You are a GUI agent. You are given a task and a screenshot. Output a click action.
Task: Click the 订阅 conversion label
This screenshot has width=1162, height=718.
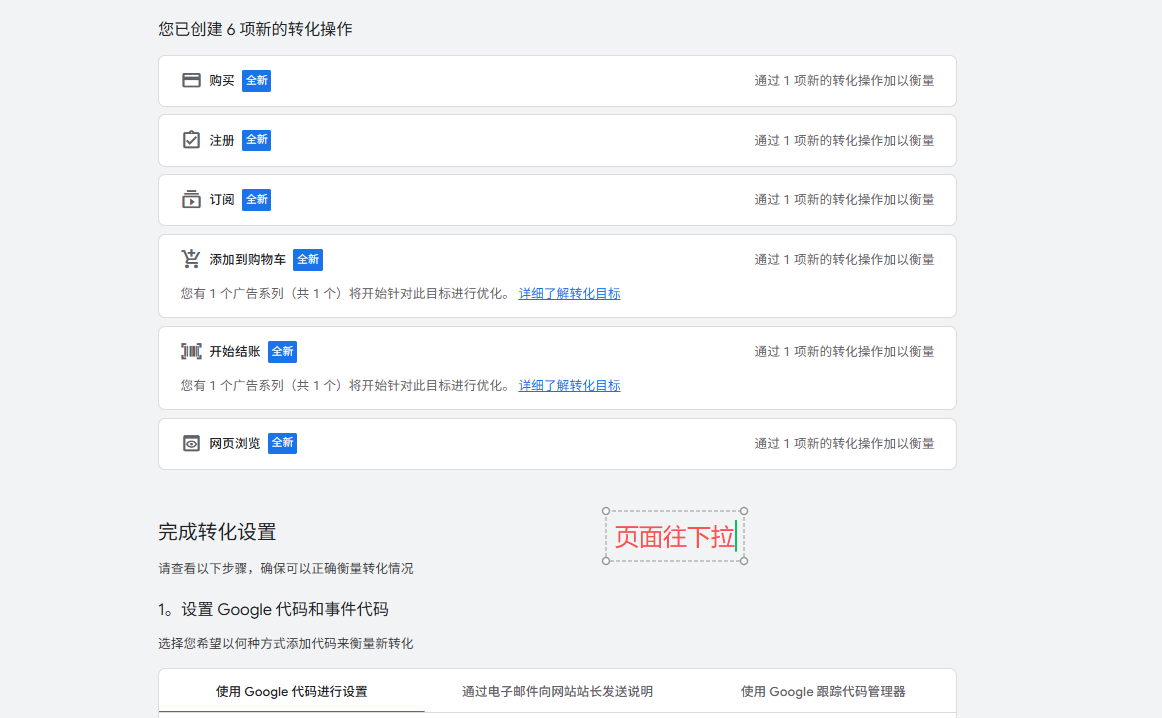[222, 200]
